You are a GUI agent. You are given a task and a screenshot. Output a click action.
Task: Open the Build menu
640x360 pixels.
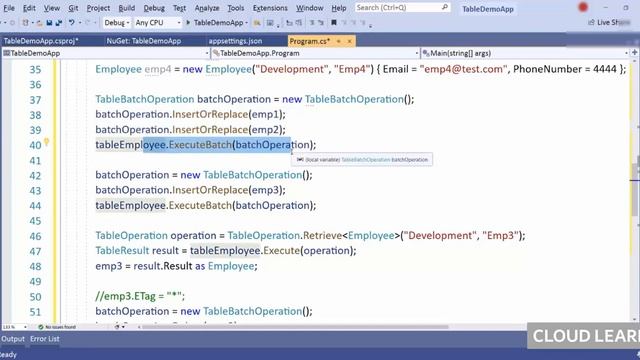pyautogui.click(x=127, y=8)
